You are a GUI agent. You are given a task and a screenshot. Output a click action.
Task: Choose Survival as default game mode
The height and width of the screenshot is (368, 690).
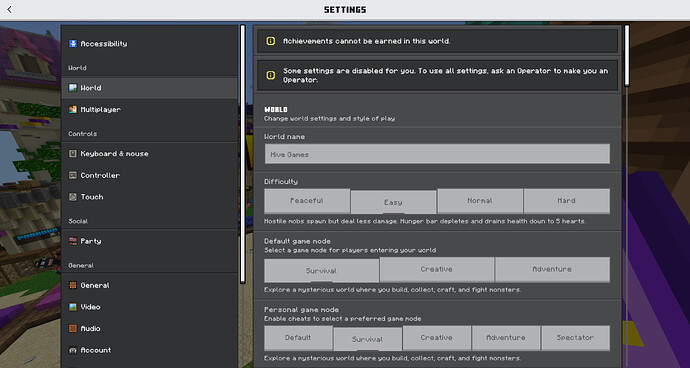click(x=321, y=270)
